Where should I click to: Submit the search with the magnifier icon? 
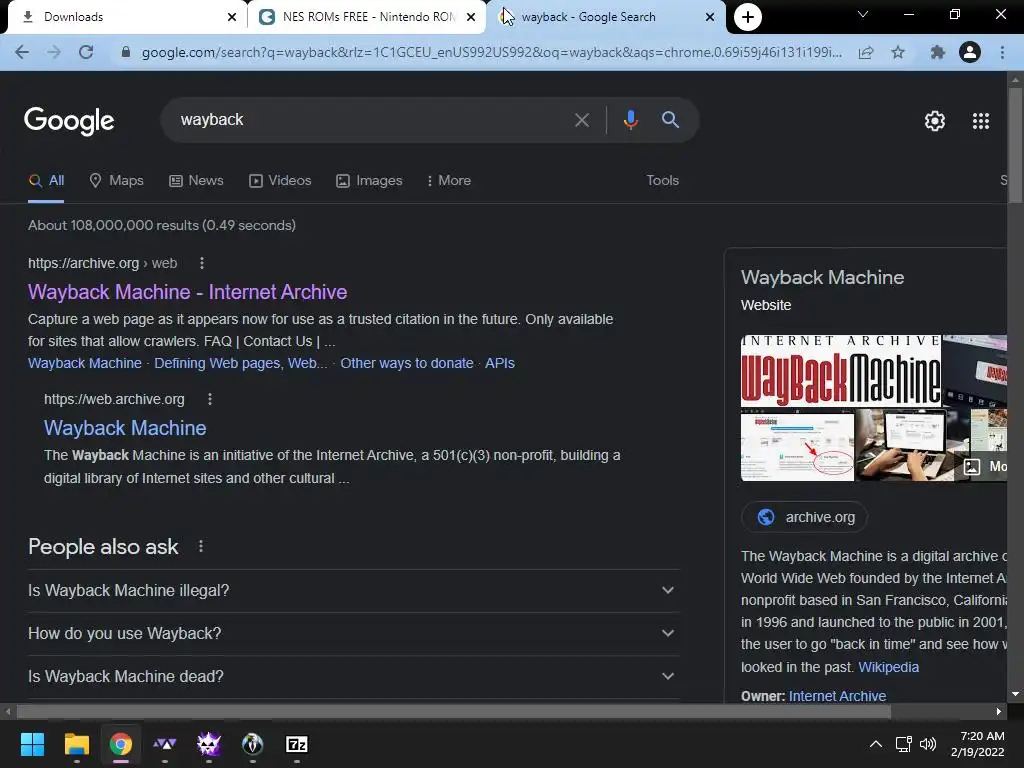pos(670,120)
